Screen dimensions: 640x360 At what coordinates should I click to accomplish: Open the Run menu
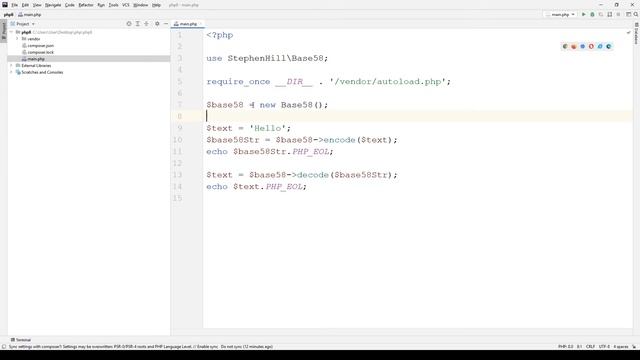[x=101, y=5]
